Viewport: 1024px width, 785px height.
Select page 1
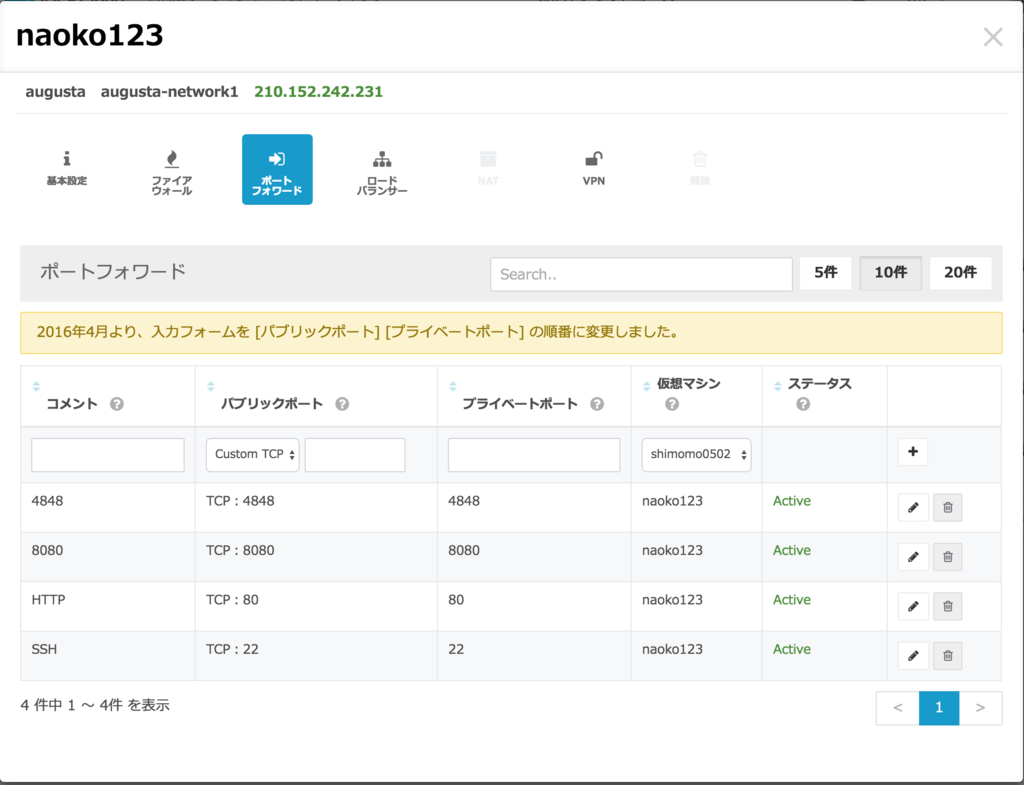(939, 708)
